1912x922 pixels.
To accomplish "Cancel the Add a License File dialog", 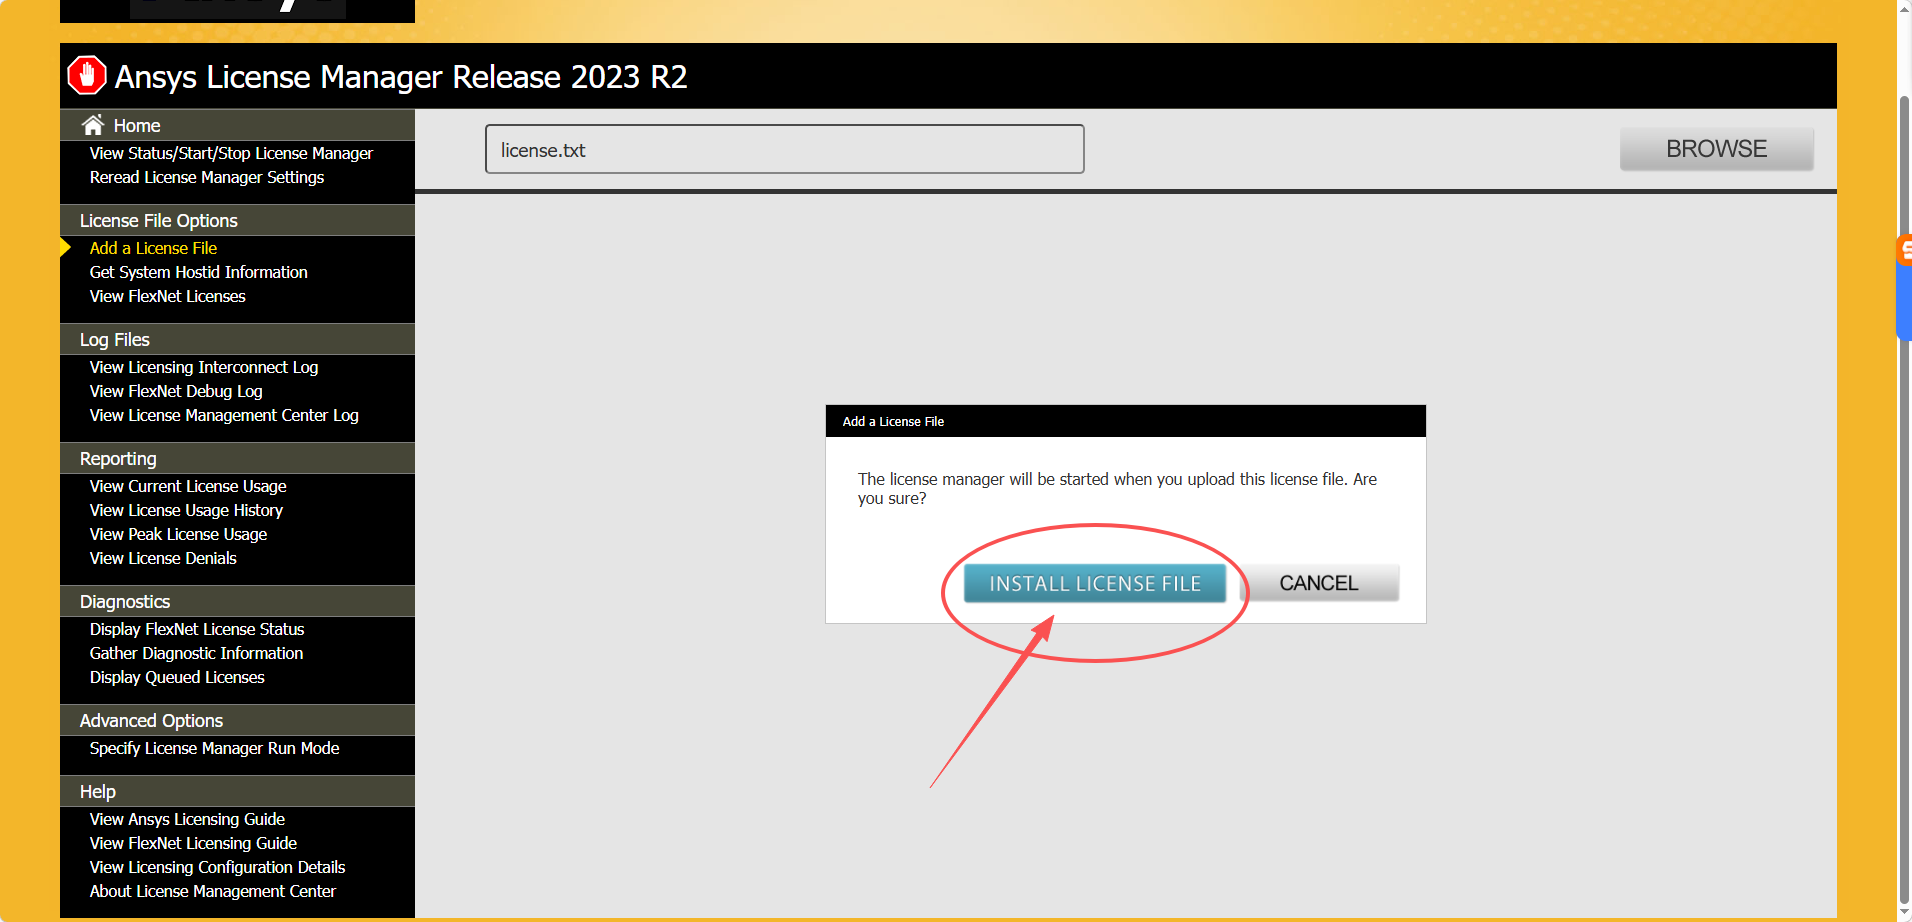I will (x=1318, y=583).
